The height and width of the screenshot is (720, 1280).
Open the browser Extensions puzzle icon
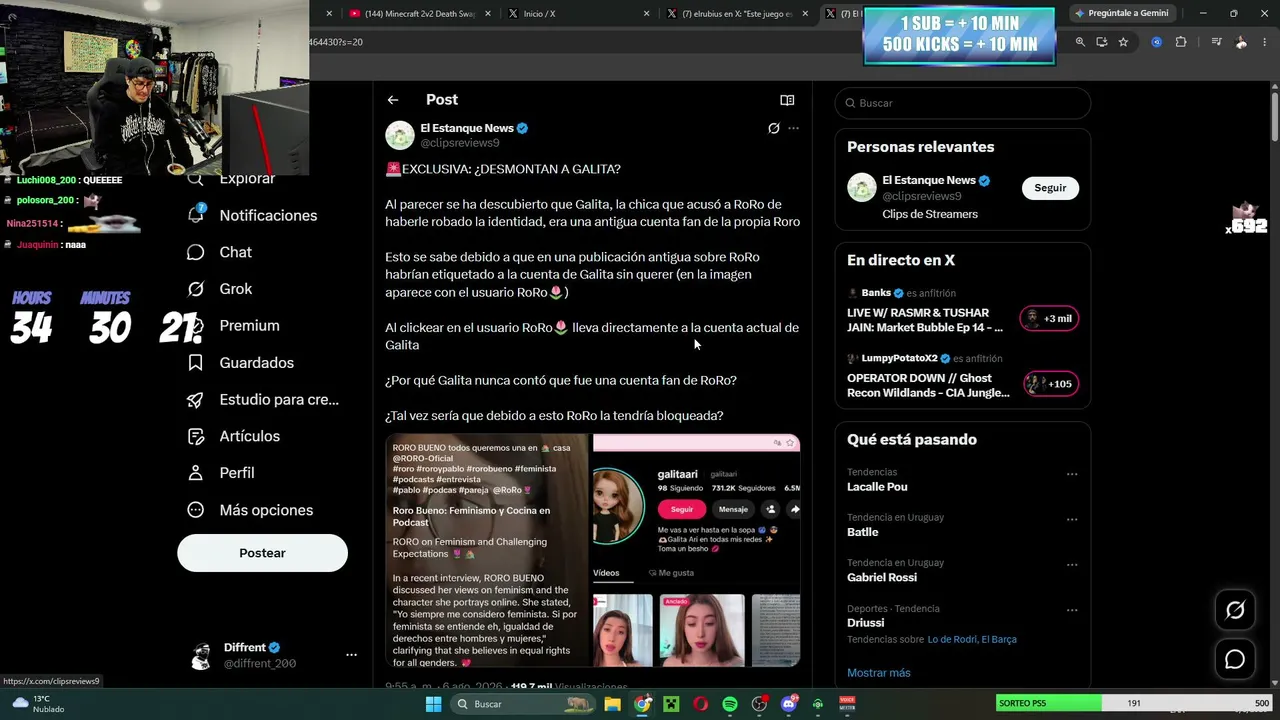tap(1181, 42)
